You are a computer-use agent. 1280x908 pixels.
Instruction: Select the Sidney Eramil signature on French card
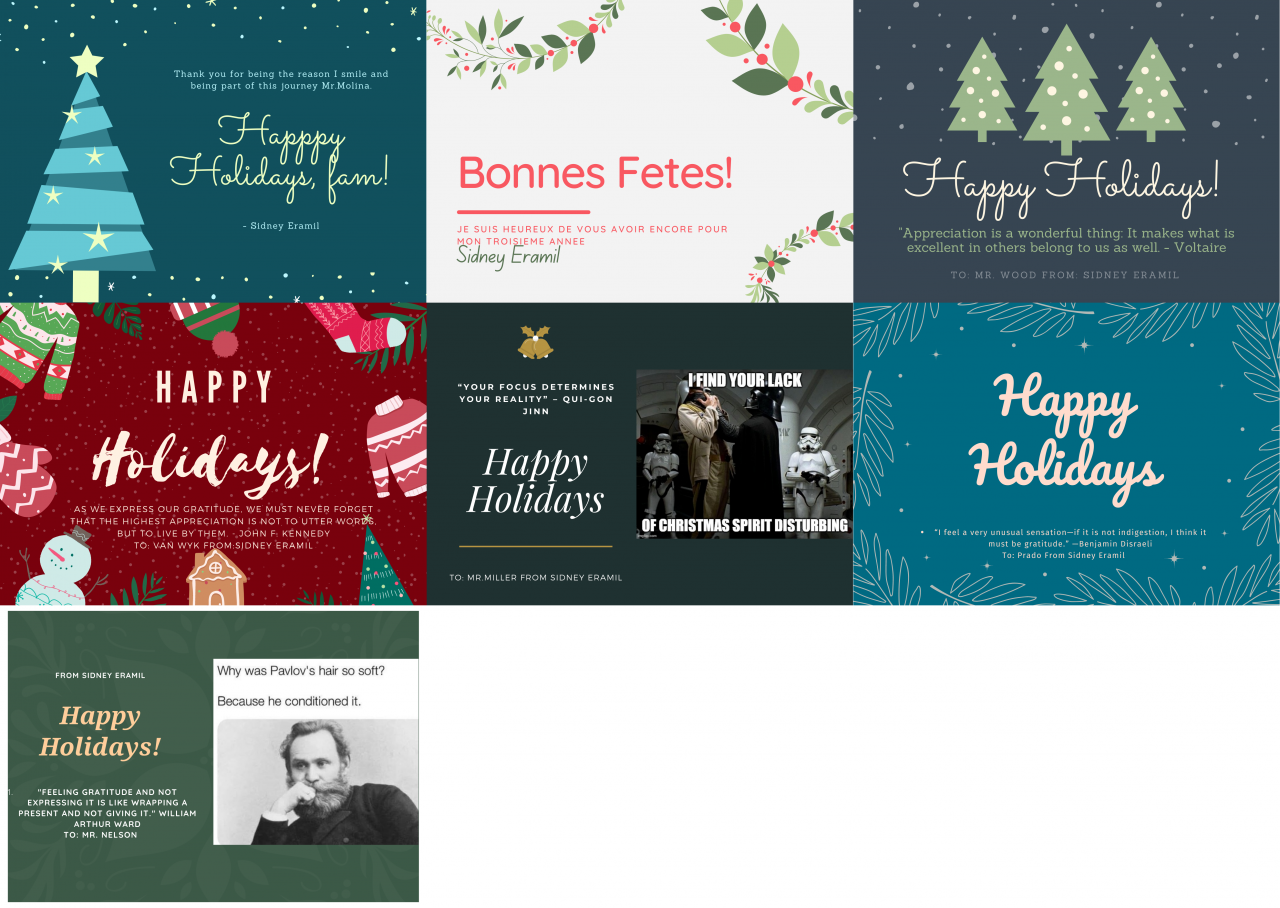pos(508,256)
